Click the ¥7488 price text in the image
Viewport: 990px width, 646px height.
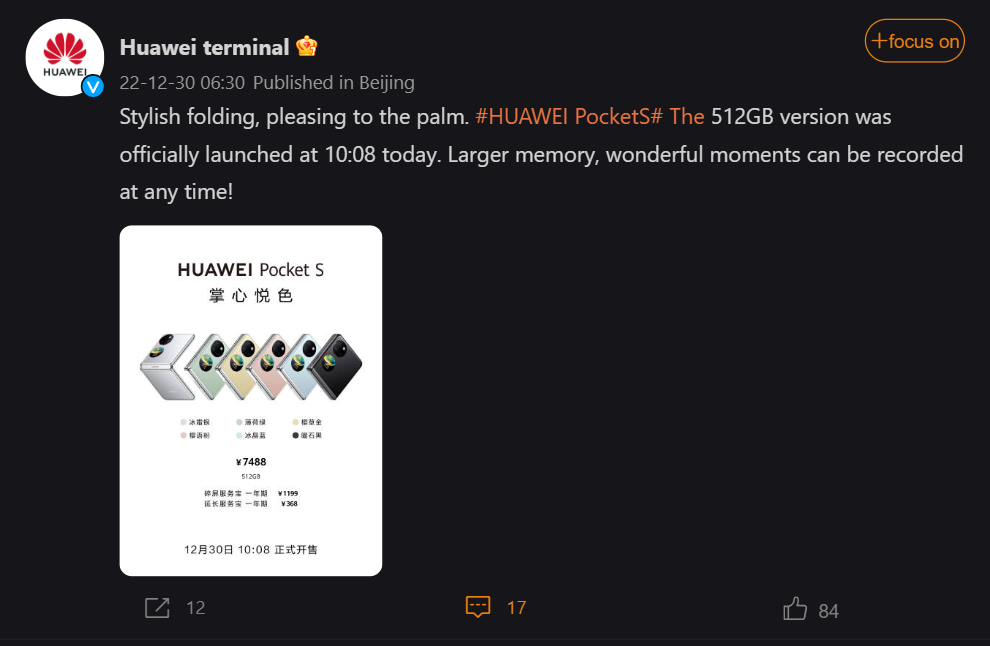(250, 460)
